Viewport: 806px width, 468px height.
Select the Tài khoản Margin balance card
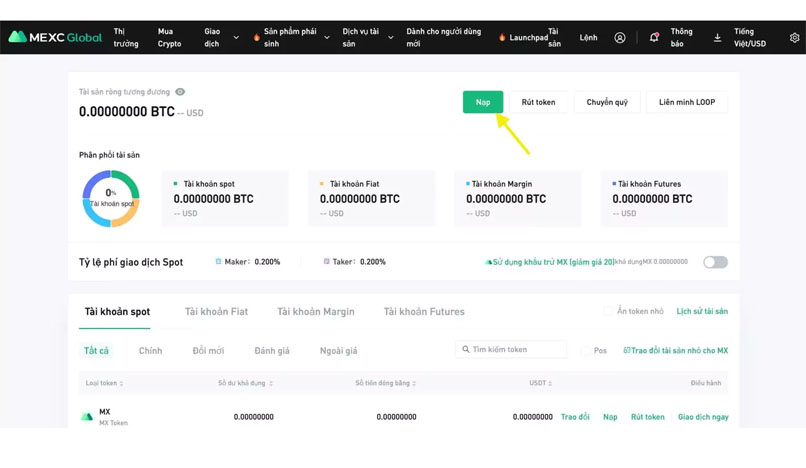[518, 199]
